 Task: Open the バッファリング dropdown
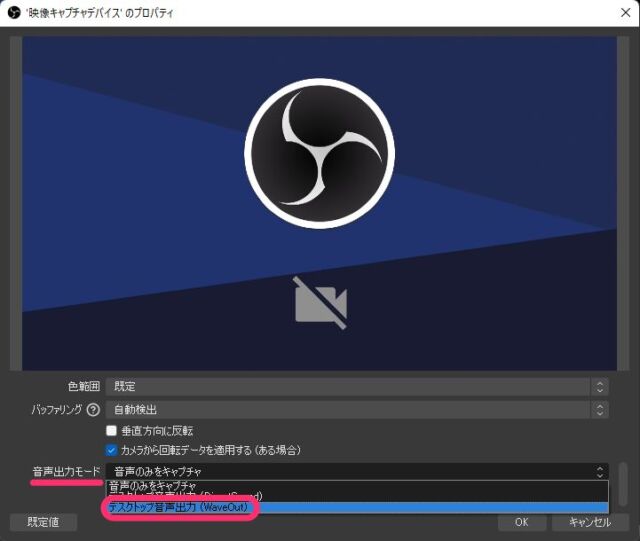pos(356,410)
